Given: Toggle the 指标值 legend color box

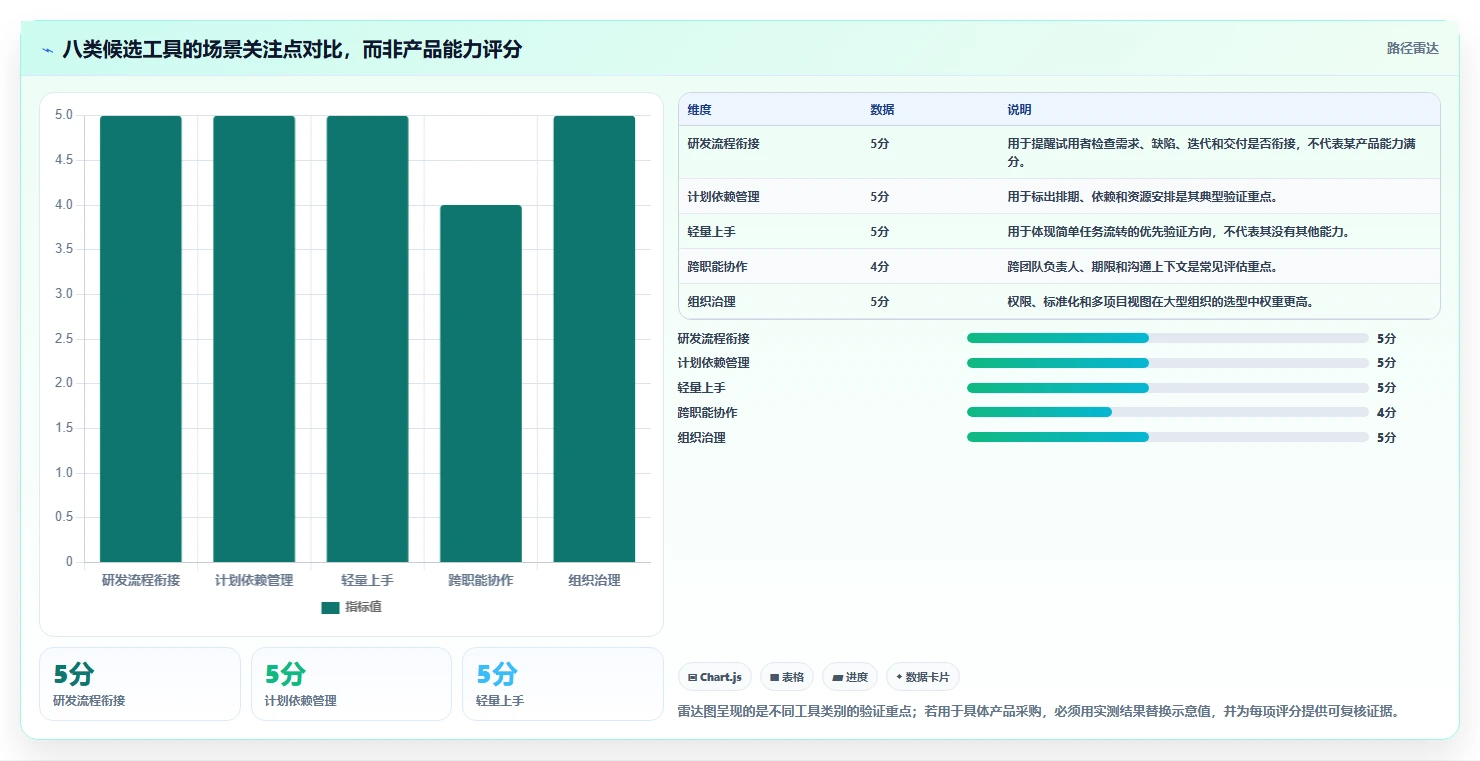Looking at the screenshot, I should coord(330,607).
